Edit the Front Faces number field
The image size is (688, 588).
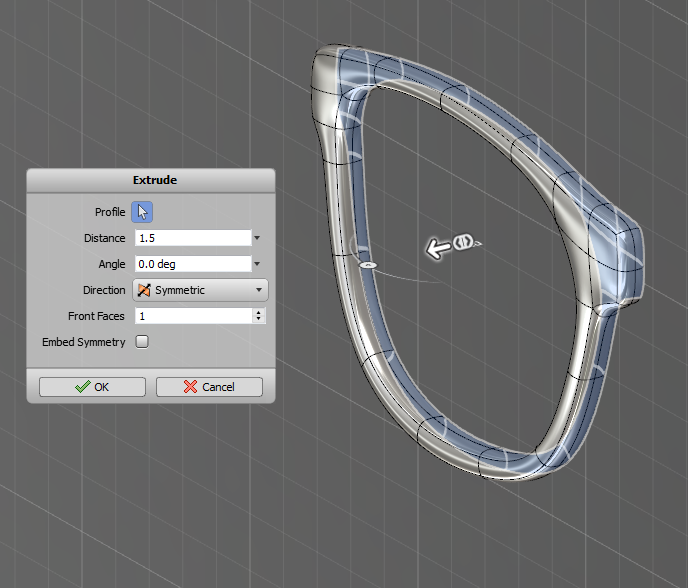[x=194, y=316]
